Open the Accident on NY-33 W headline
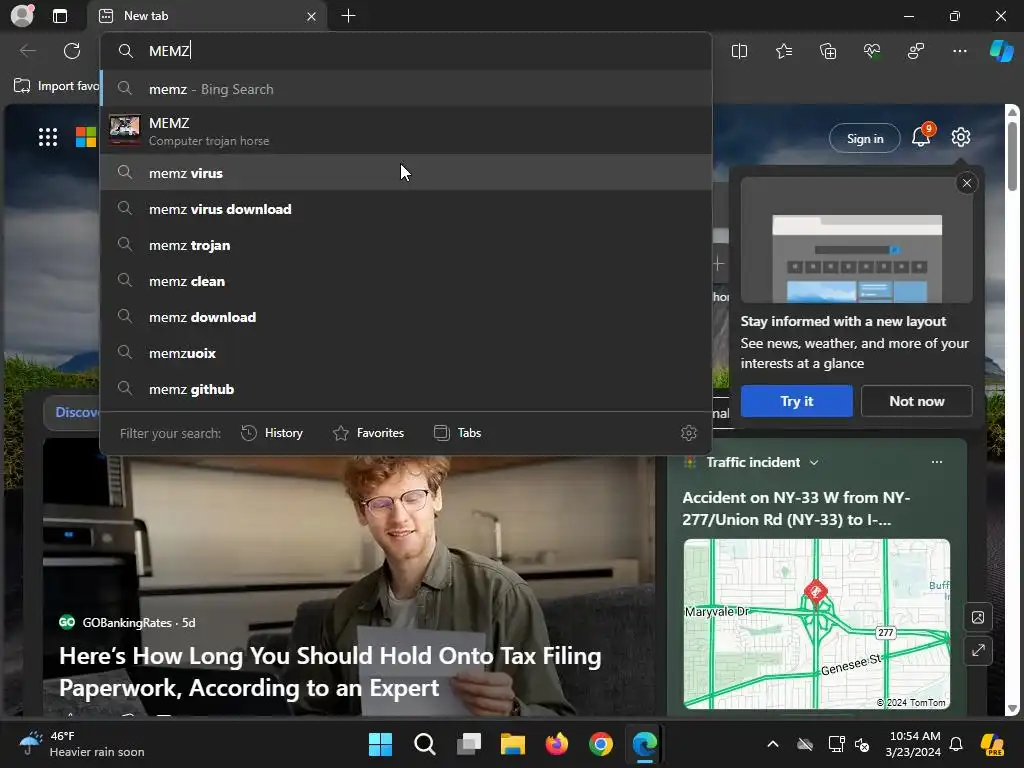Image resolution: width=1024 pixels, height=768 pixels. (796, 508)
